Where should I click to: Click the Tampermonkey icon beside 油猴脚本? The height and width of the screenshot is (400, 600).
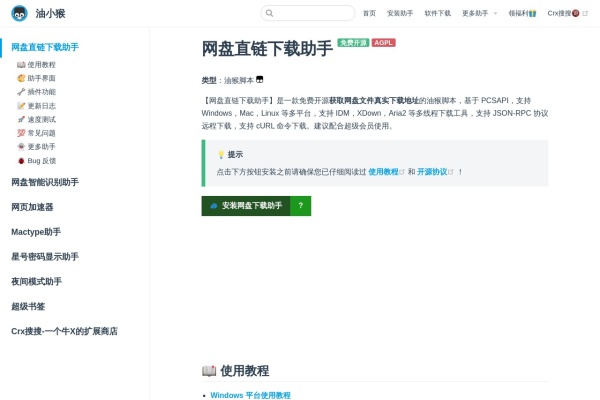(x=260, y=79)
